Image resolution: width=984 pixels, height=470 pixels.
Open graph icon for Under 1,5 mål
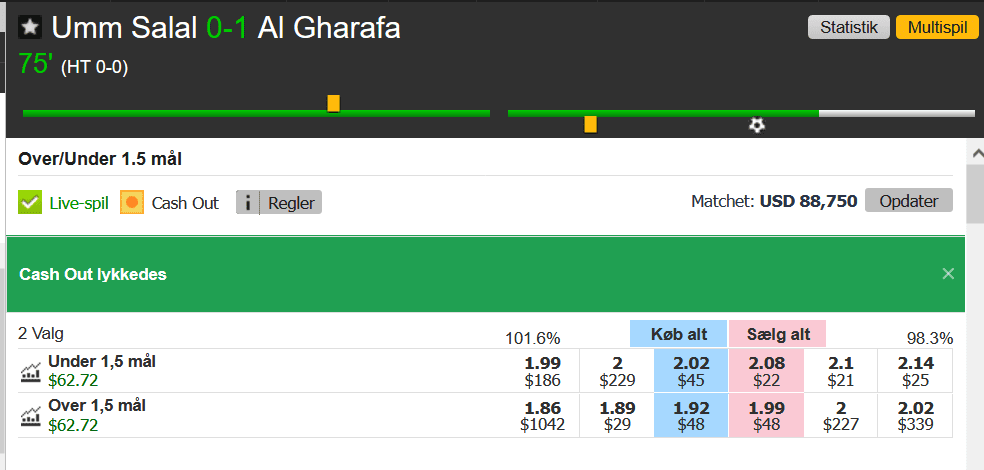click(x=31, y=372)
